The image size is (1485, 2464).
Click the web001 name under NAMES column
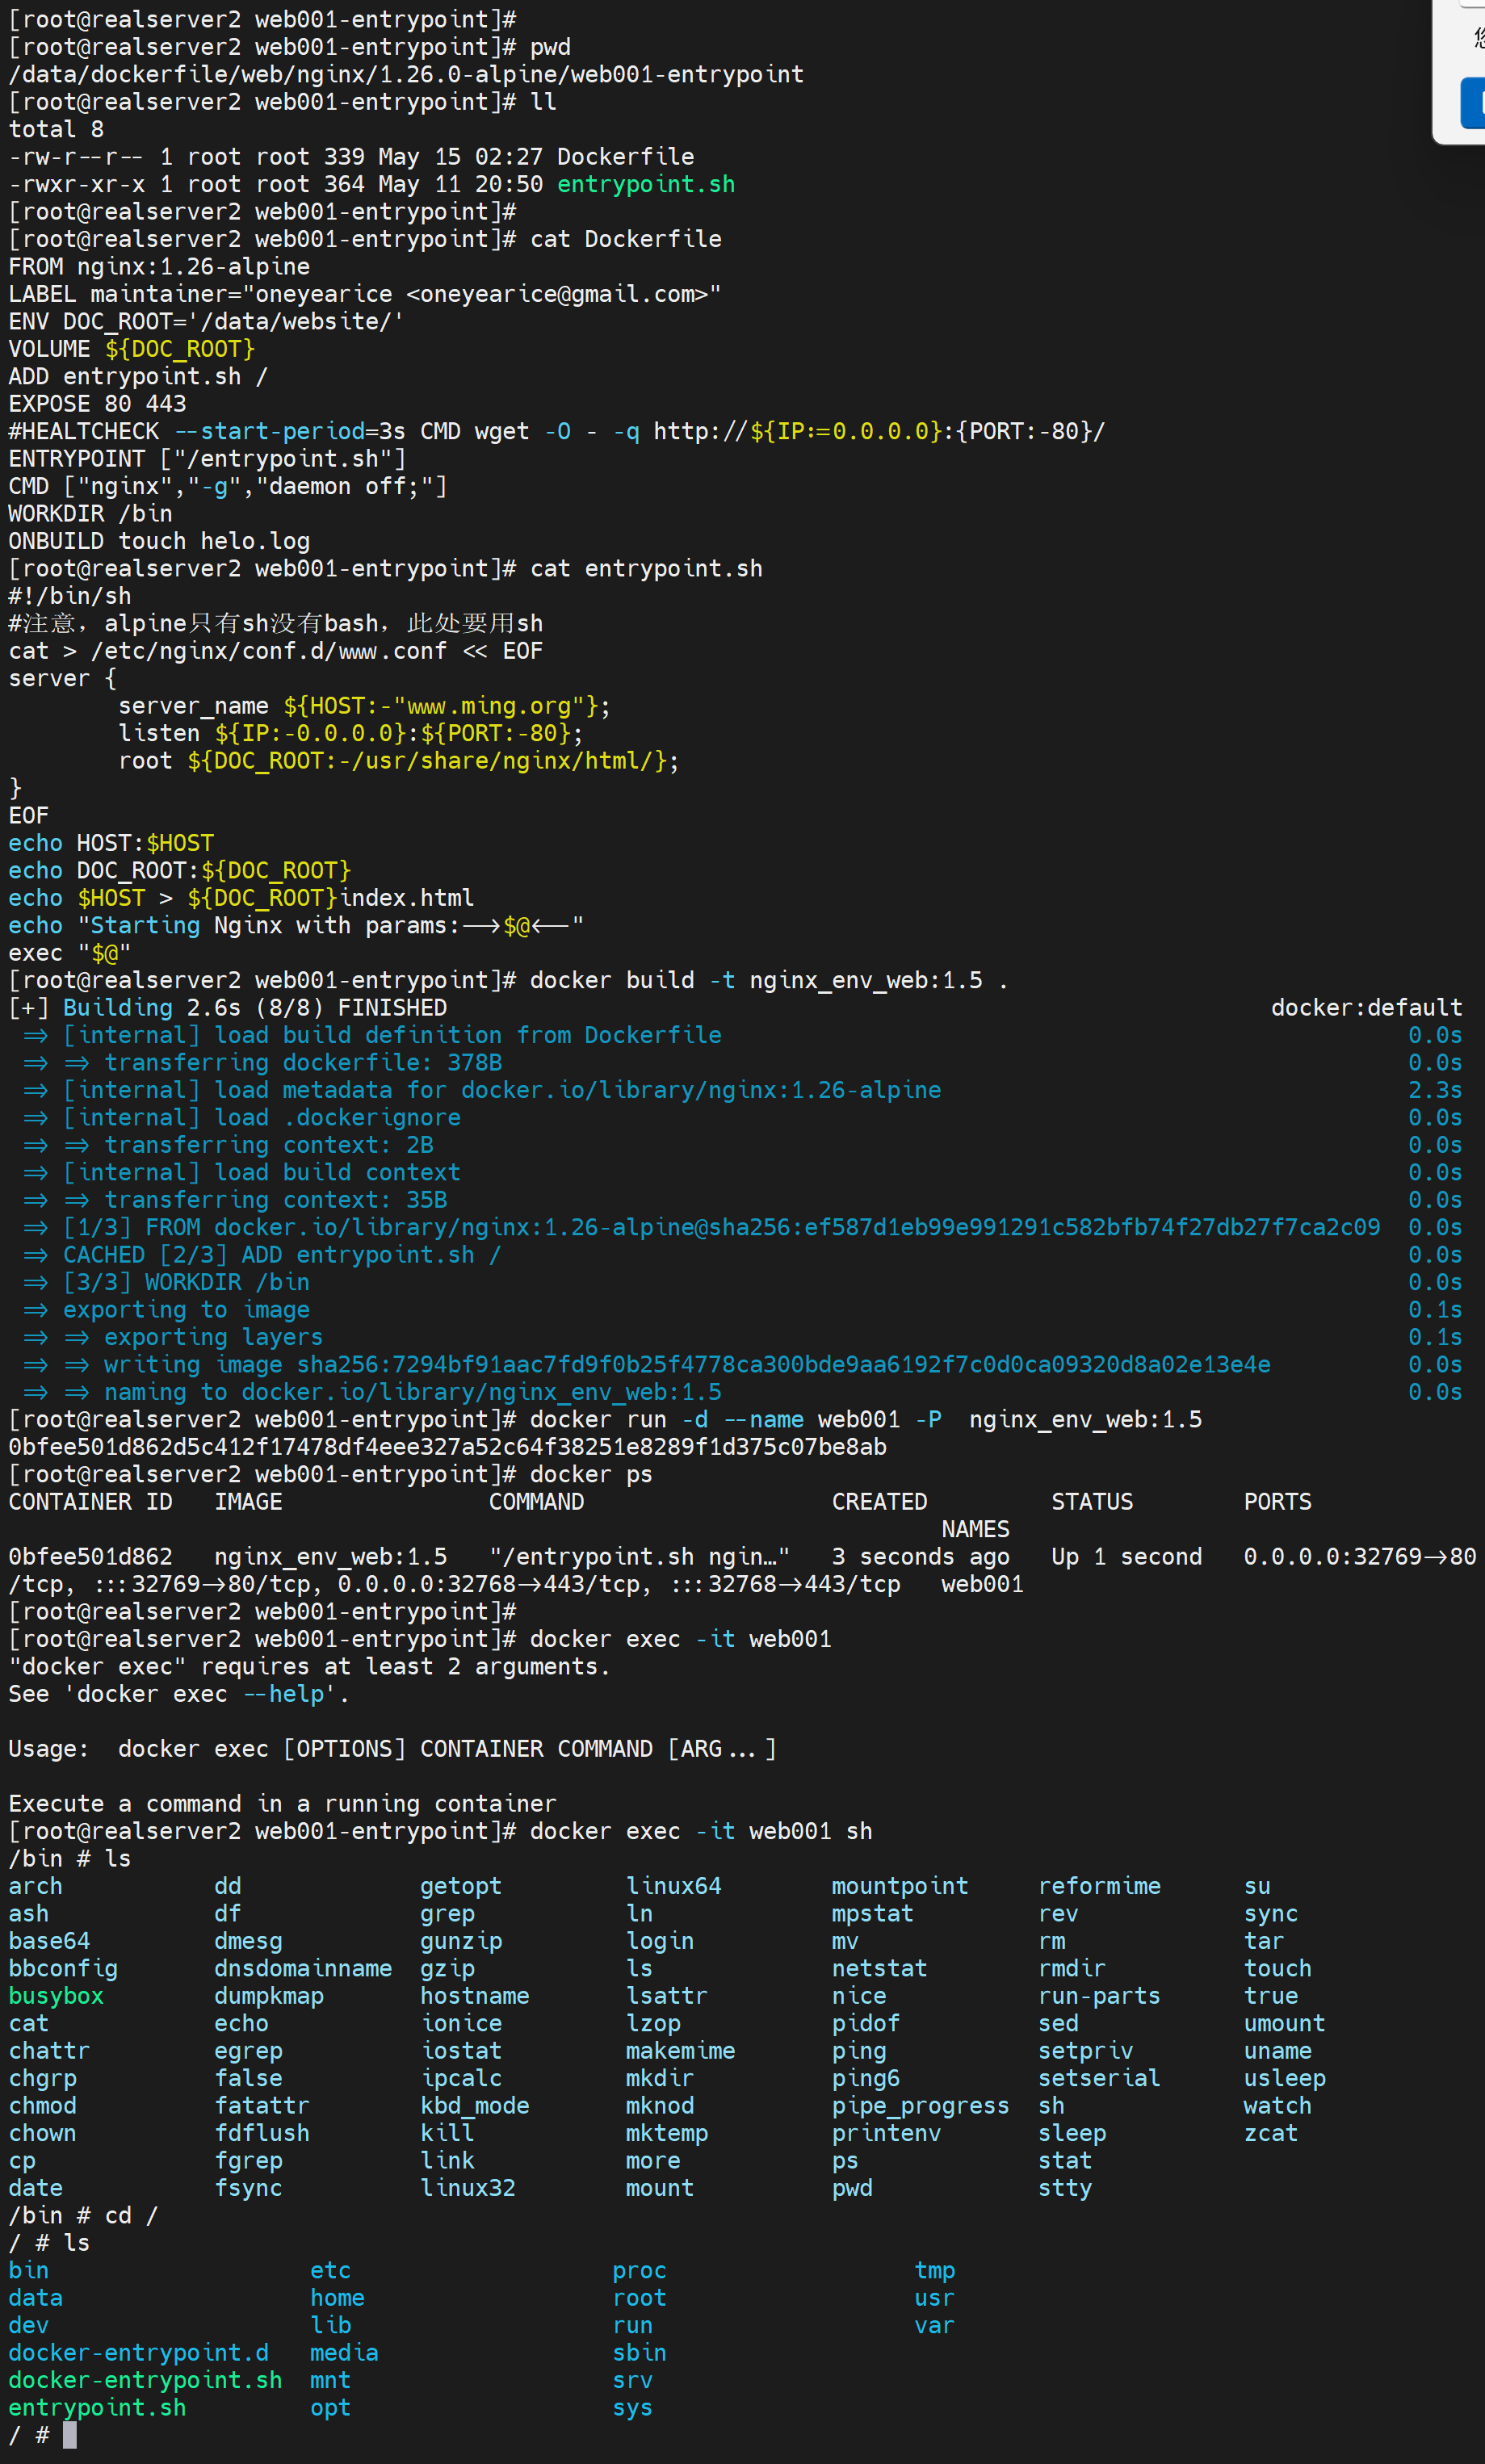pos(982,1584)
